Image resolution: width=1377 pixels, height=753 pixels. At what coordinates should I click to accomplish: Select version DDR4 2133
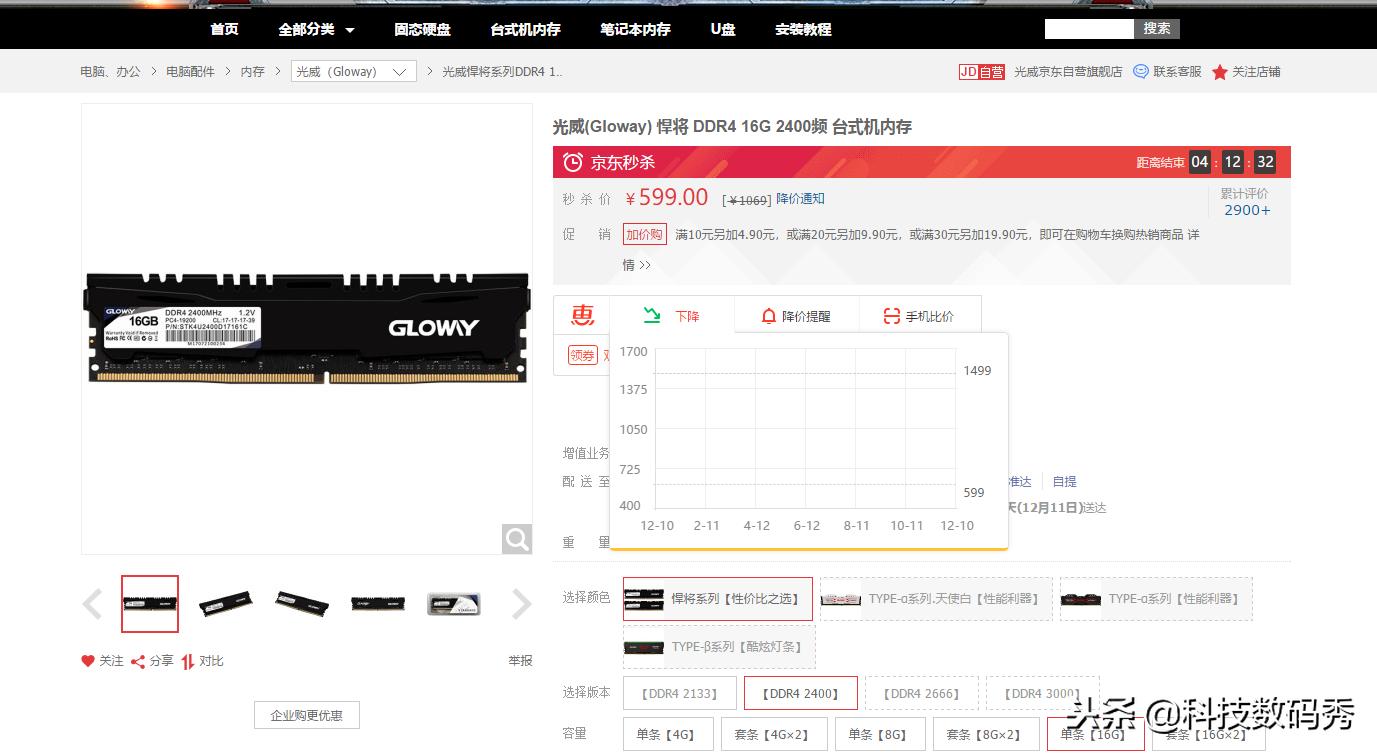point(680,694)
